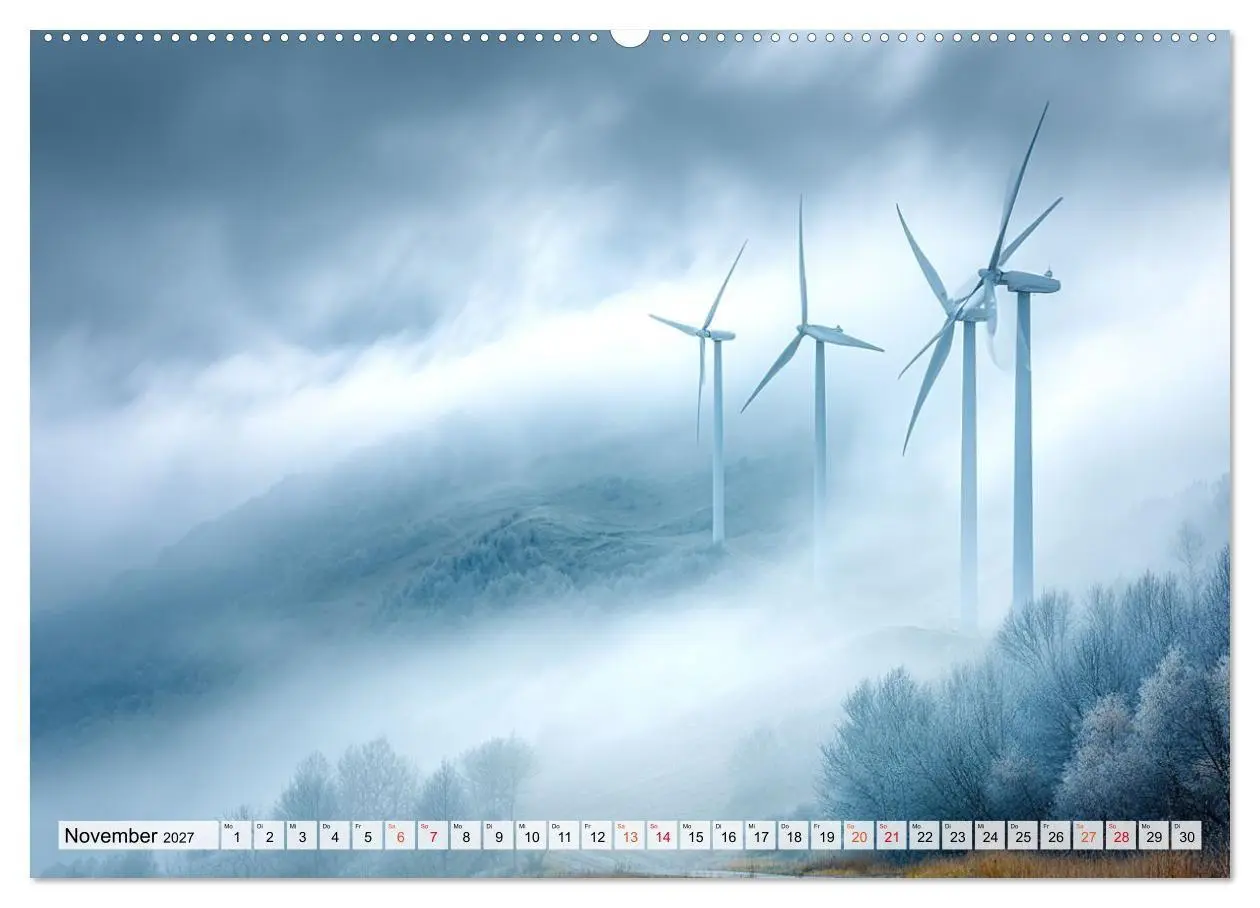Select Sunday 28 in the calendar strip
Image resolution: width=1260 pixels, height=908 pixels.
click(x=1122, y=836)
